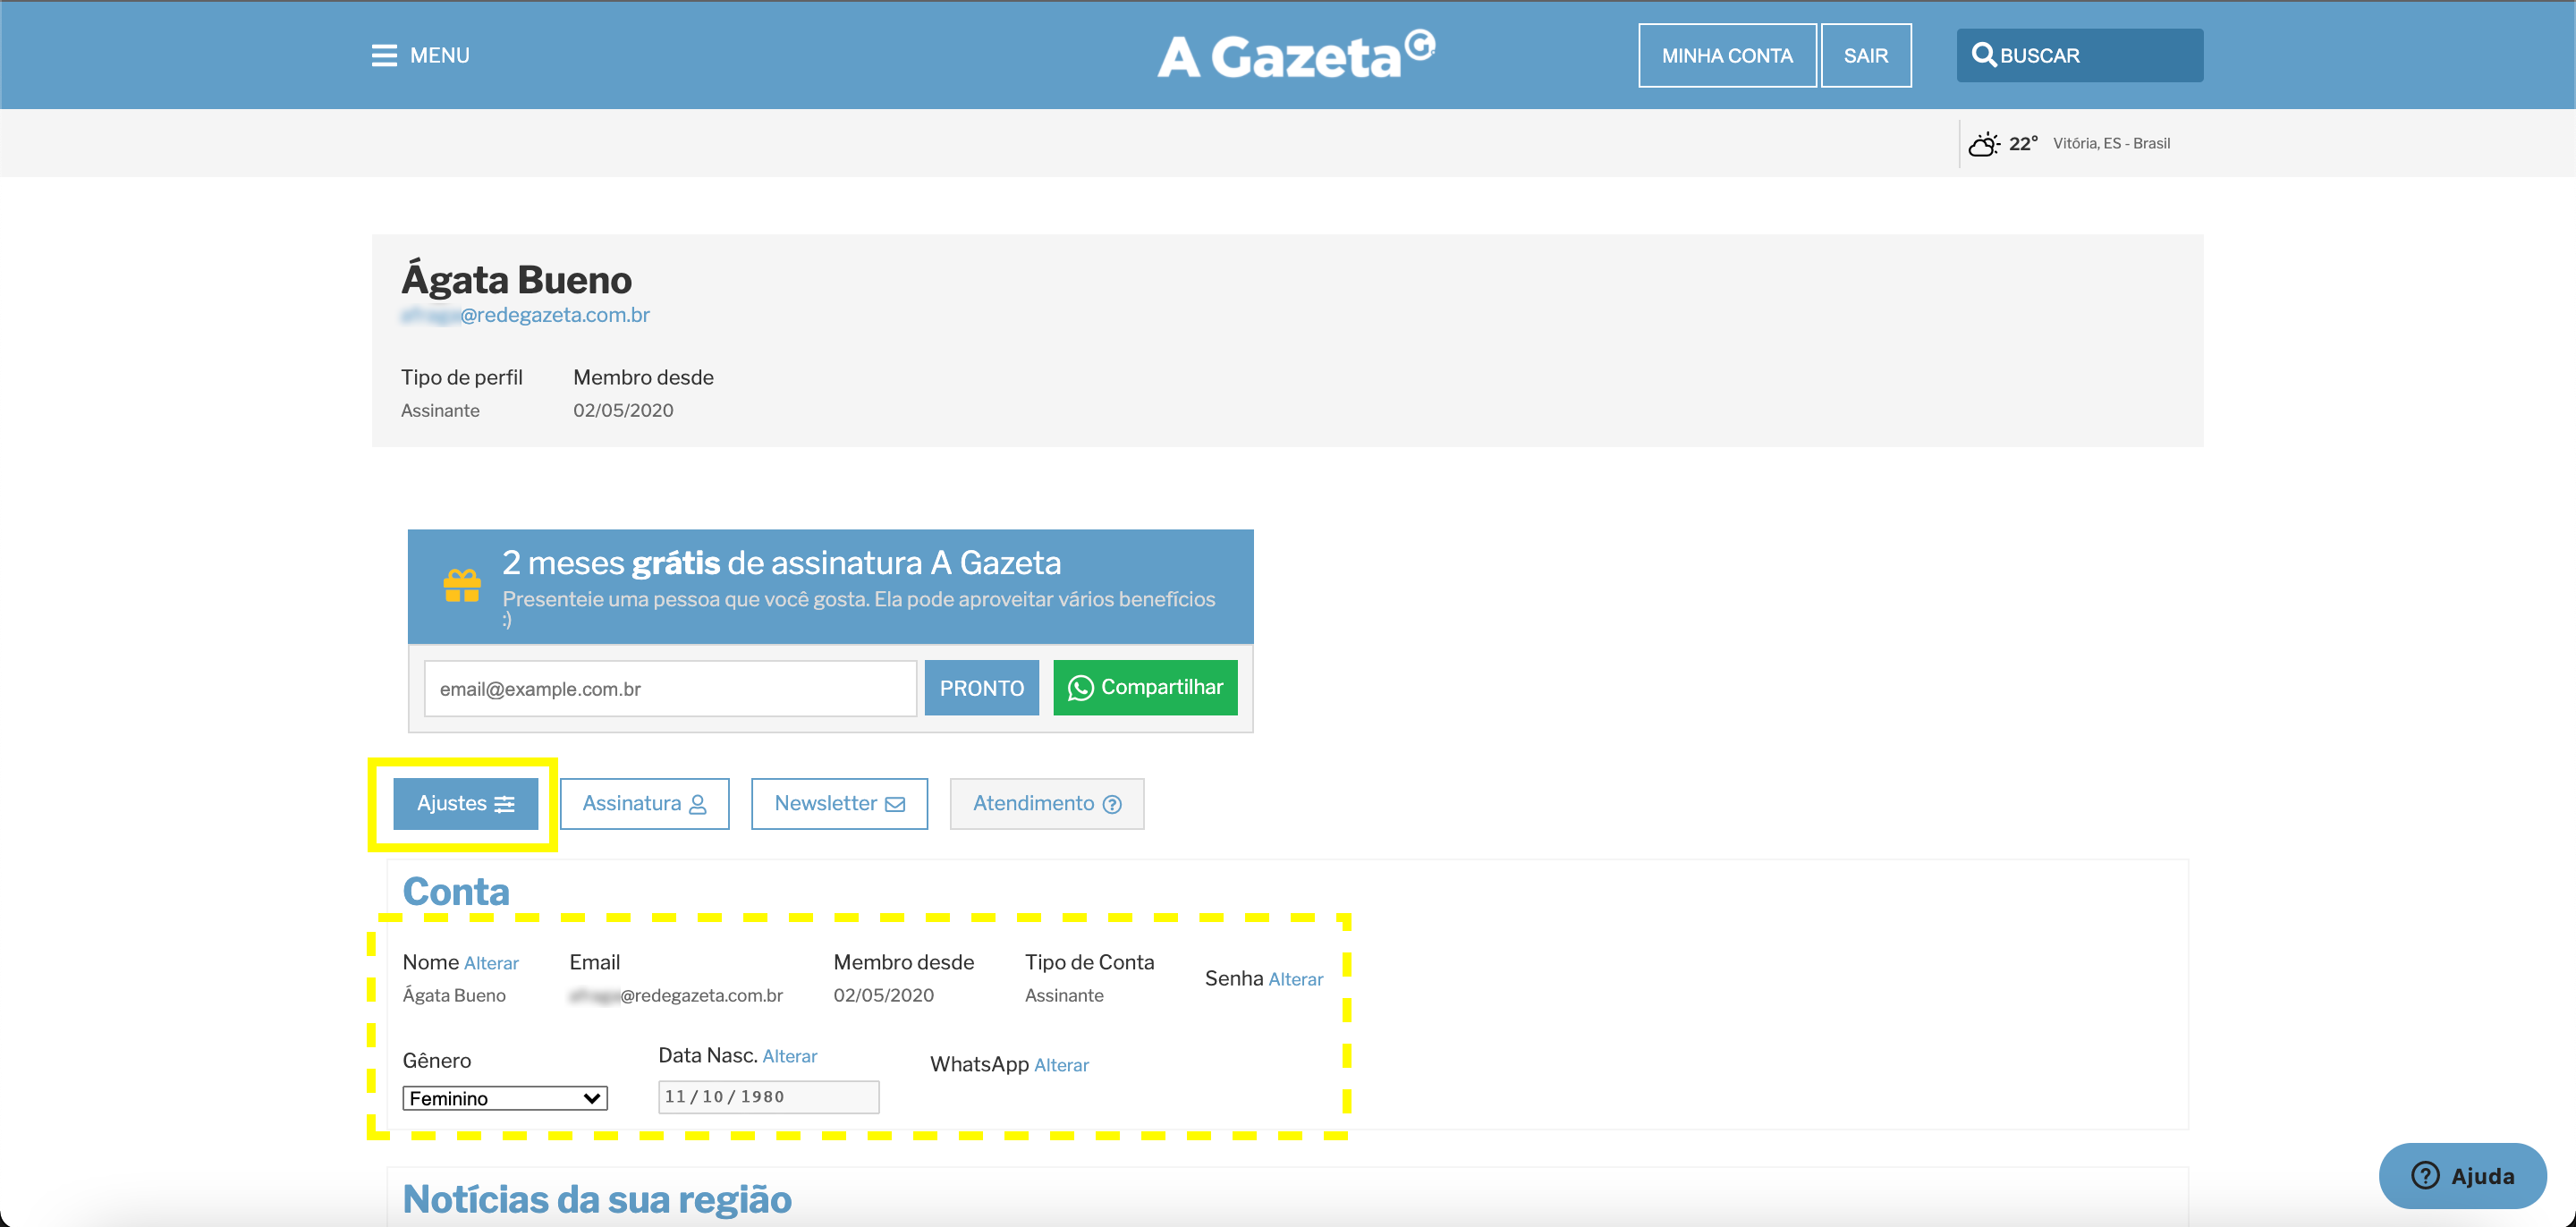This screenshot has height=1227, width=2576.
Task: Click the Assinante value under Tipo de perfil
Action: (x=440, y=410)
